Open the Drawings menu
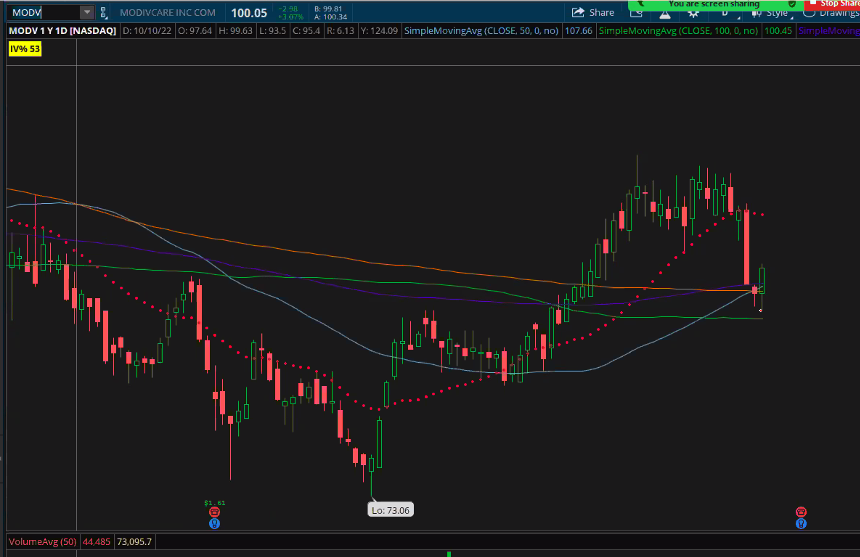 tap(831, 14)
